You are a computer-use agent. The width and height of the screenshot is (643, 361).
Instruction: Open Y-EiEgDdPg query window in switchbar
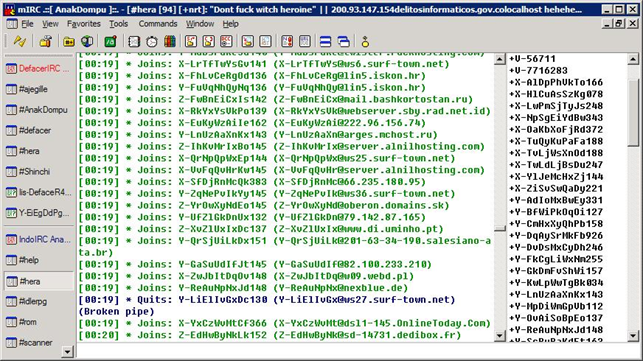click(x=38, y=213)
